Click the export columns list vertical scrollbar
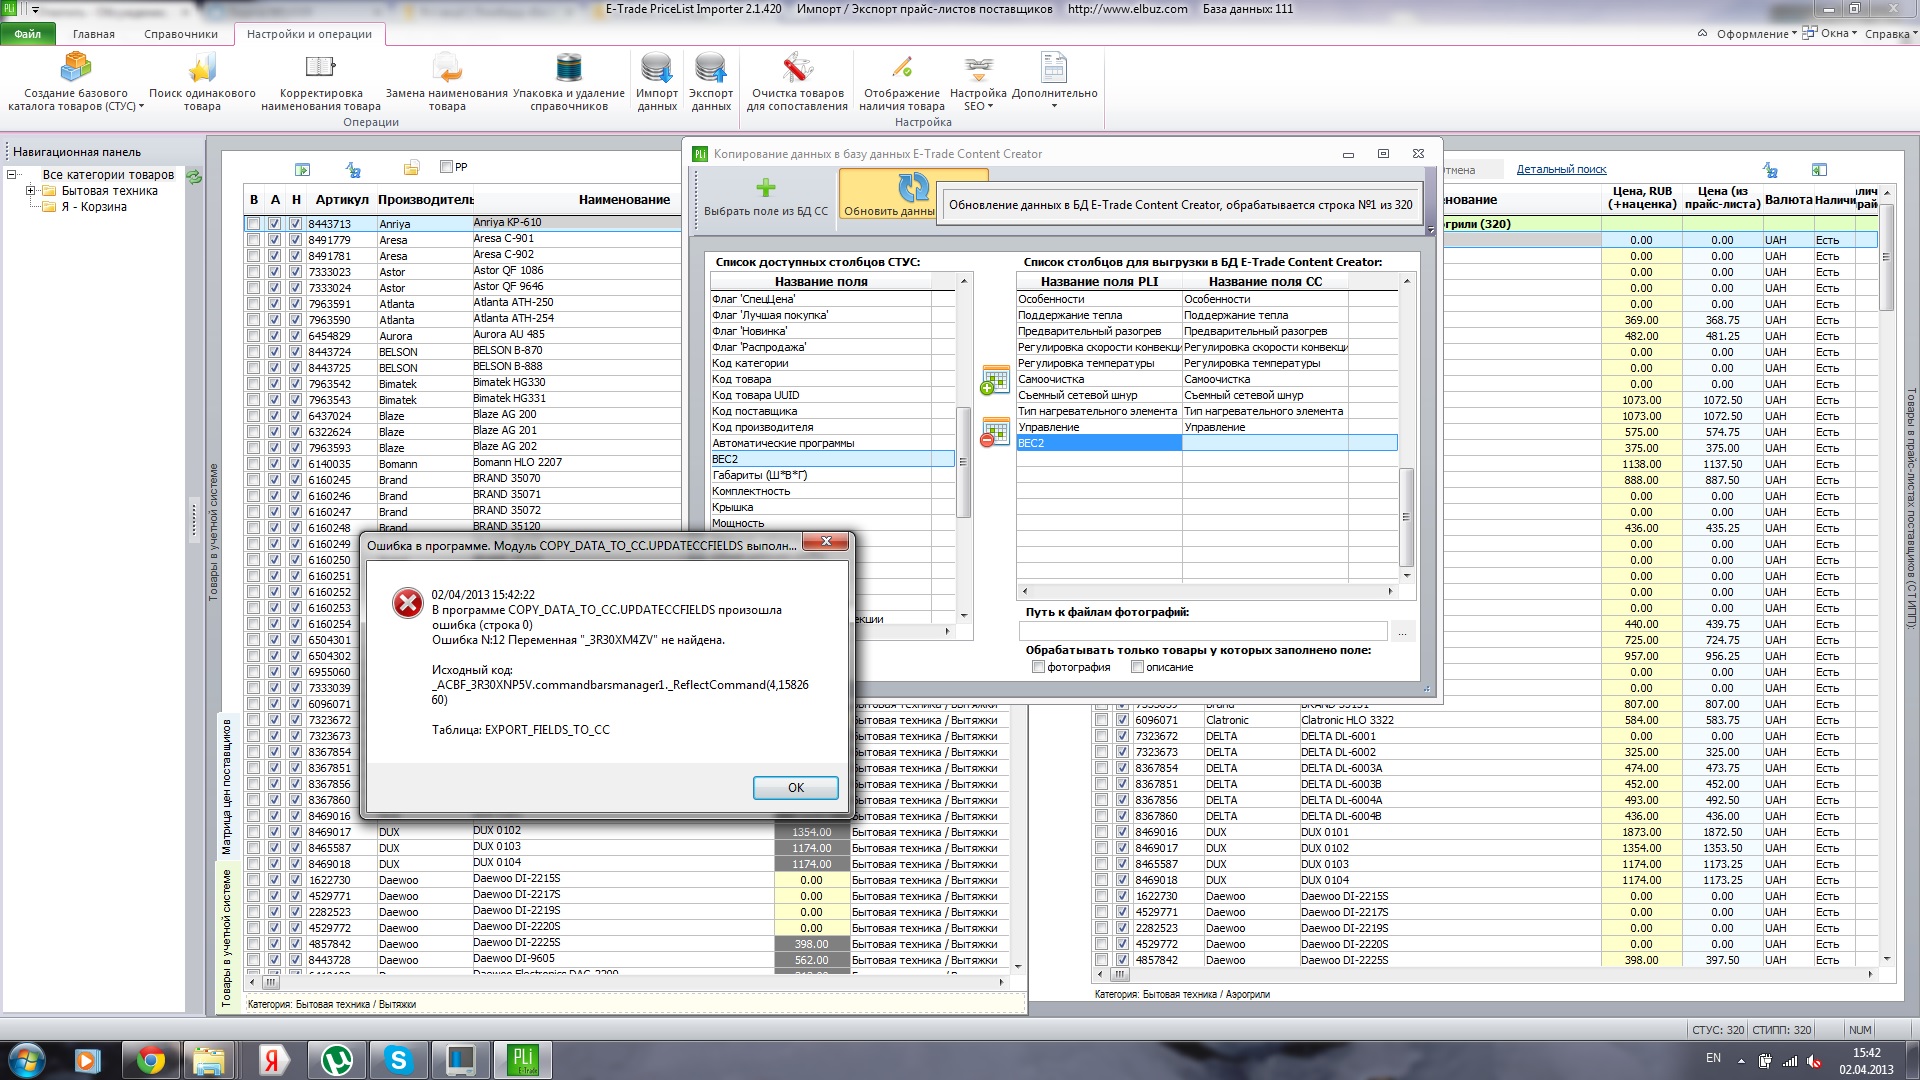1920x1080 pixels. (x=1406, y=428)
